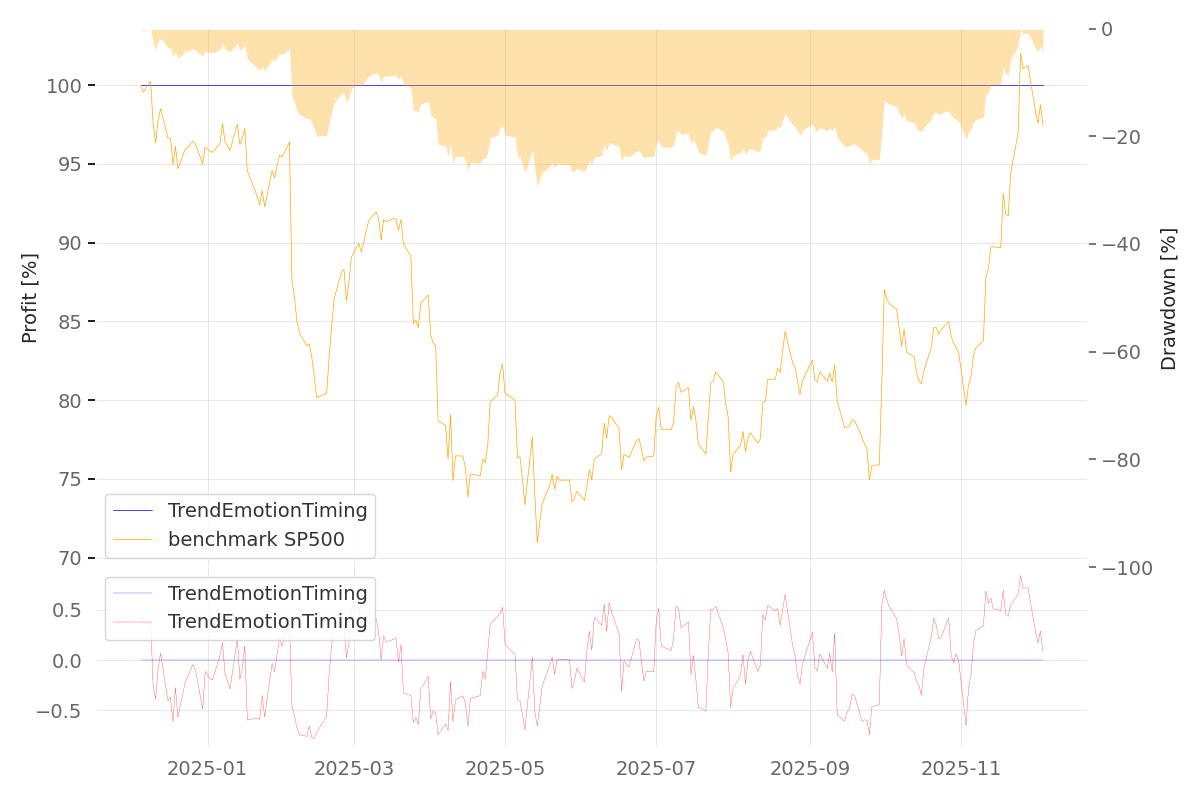Click the 2025-03 date tick label
The height and width of the screenshot is (800, 1200).
[x=355, y=769]
